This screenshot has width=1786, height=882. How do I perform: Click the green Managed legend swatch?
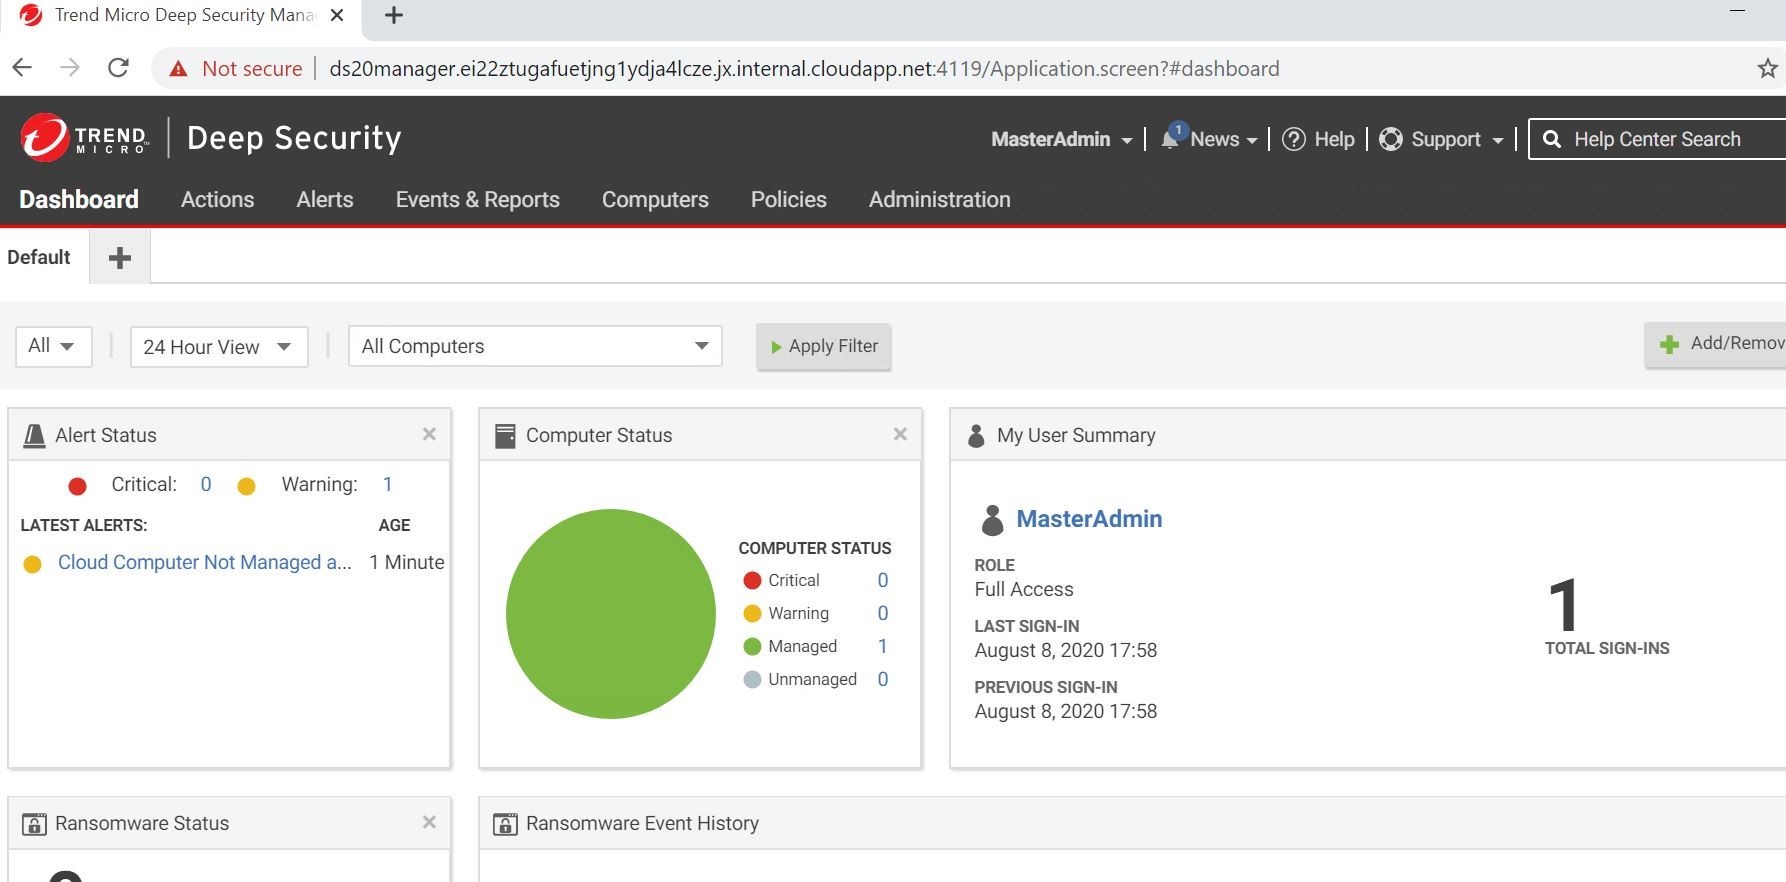click(x=753, y=647)
